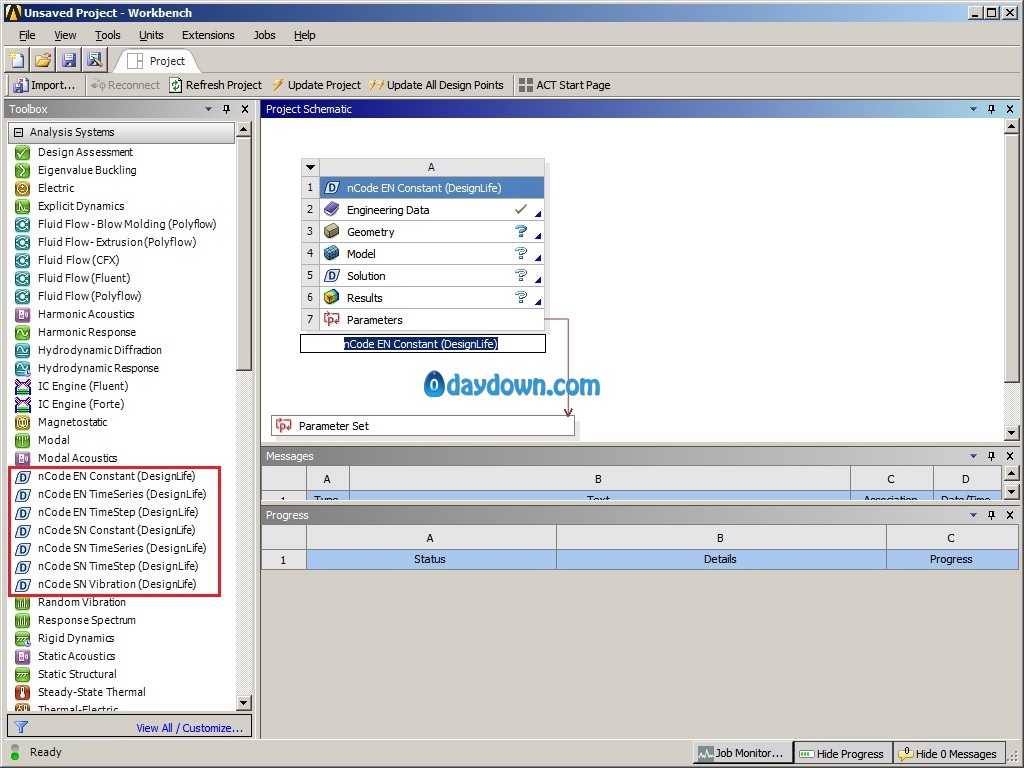
Task: Open the Progress pane dropdown arrow
Action: tap(973, 515)
